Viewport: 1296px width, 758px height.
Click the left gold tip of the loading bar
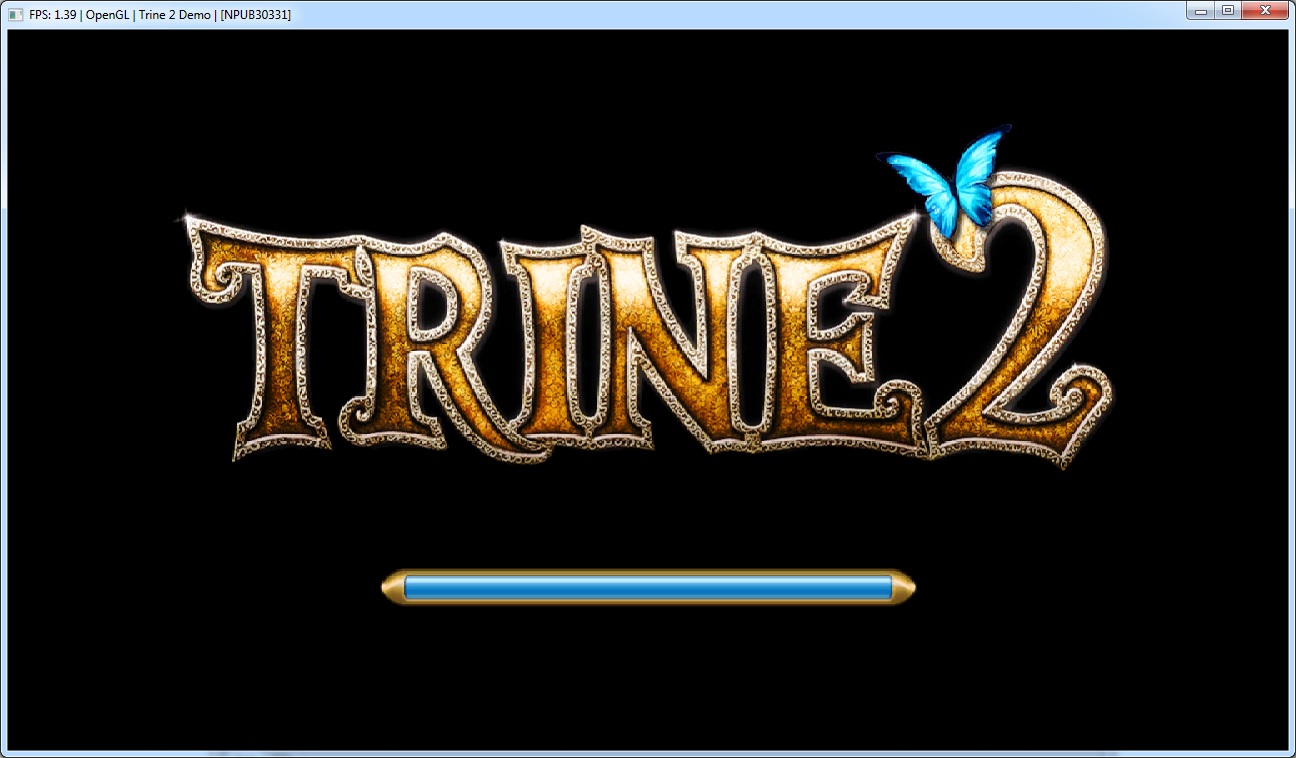pos(392,588)
